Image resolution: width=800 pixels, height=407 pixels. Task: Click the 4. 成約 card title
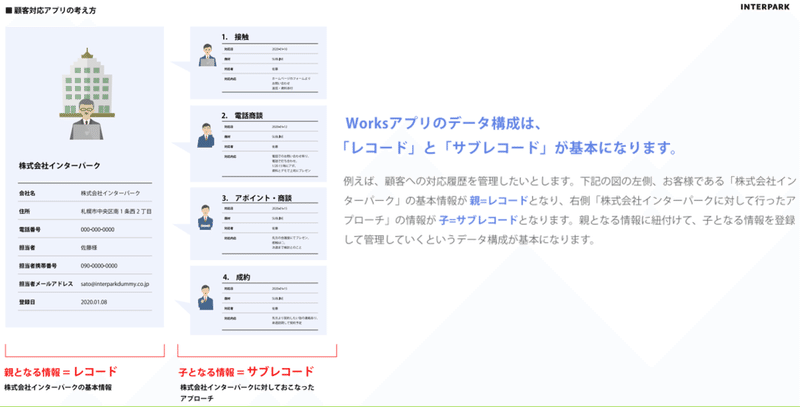(236, 277)
